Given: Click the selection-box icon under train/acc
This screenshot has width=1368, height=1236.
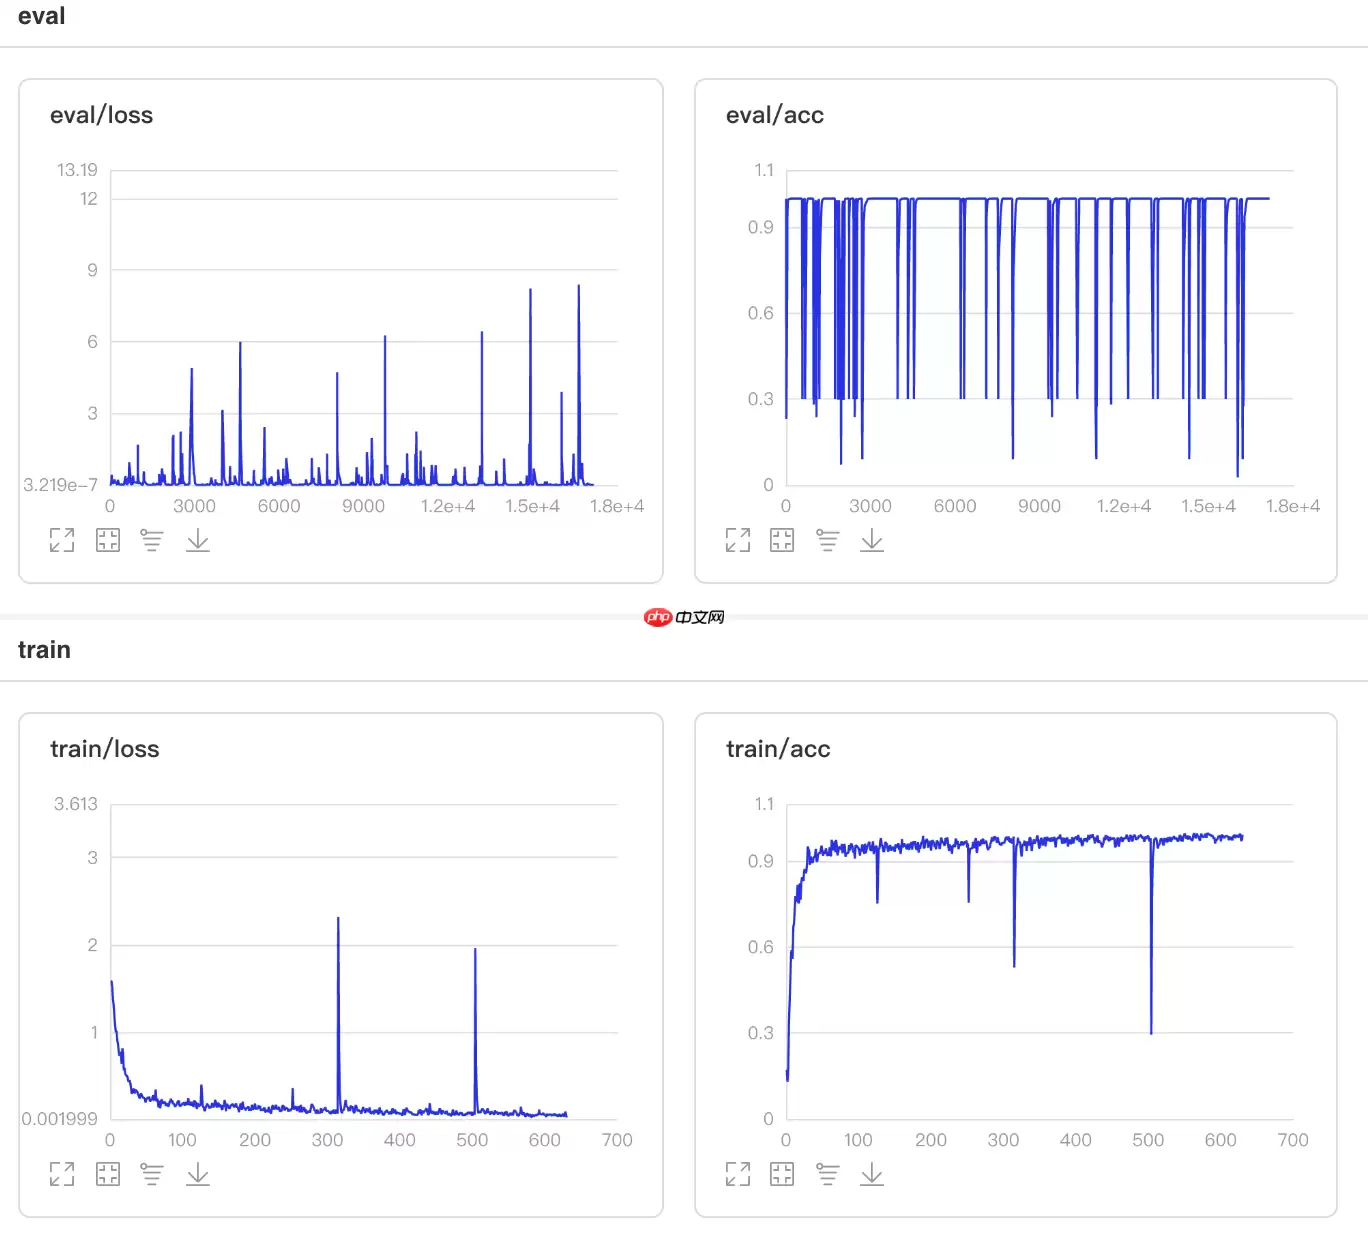Looking at the screenshot, I should pos(782,1174).
